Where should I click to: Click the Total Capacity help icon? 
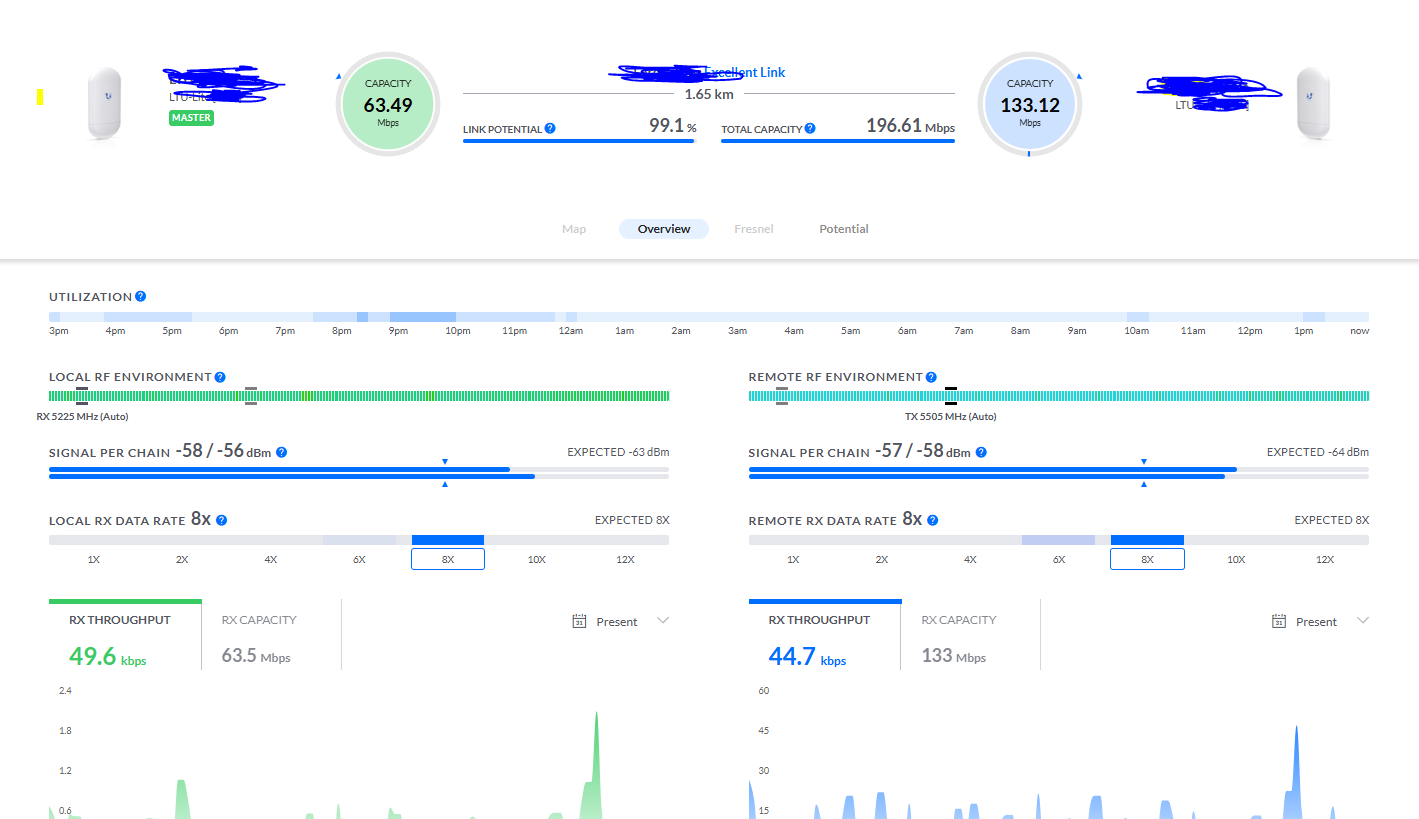(x=810, y=129)
